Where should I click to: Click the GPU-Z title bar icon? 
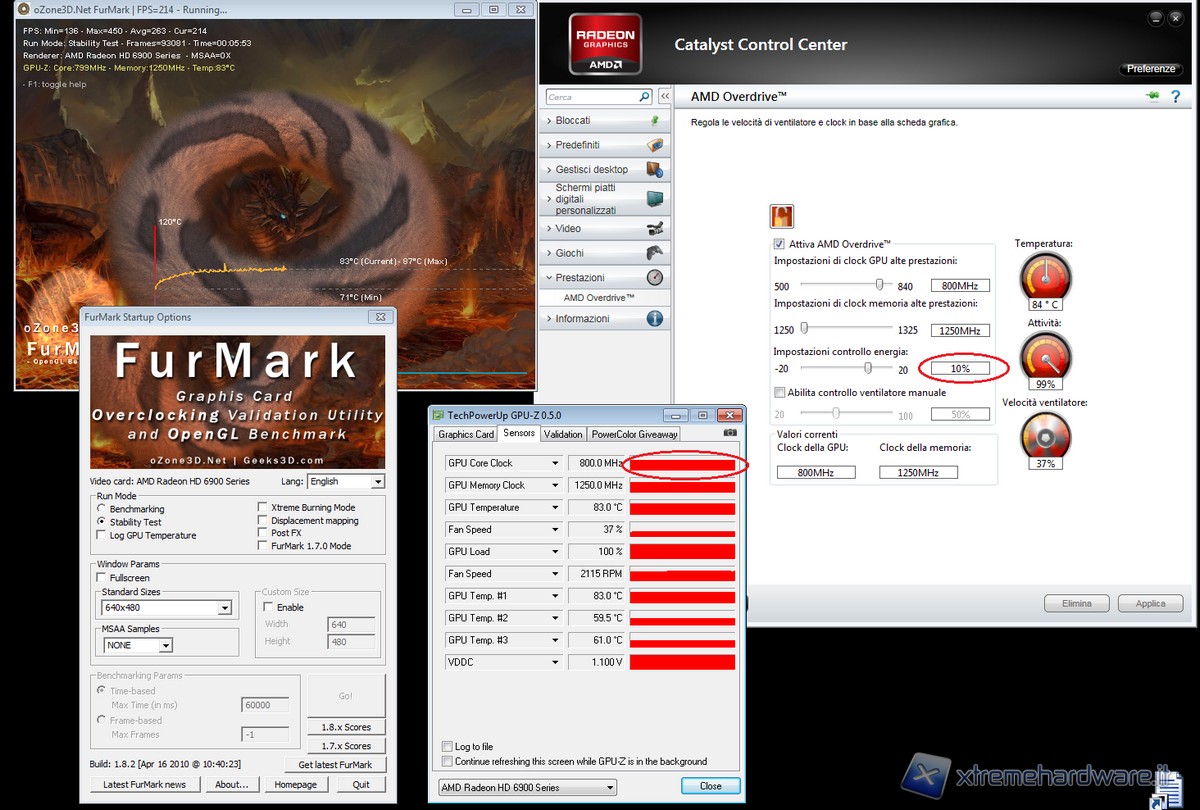pyautogui.click(x=437, y=414)
